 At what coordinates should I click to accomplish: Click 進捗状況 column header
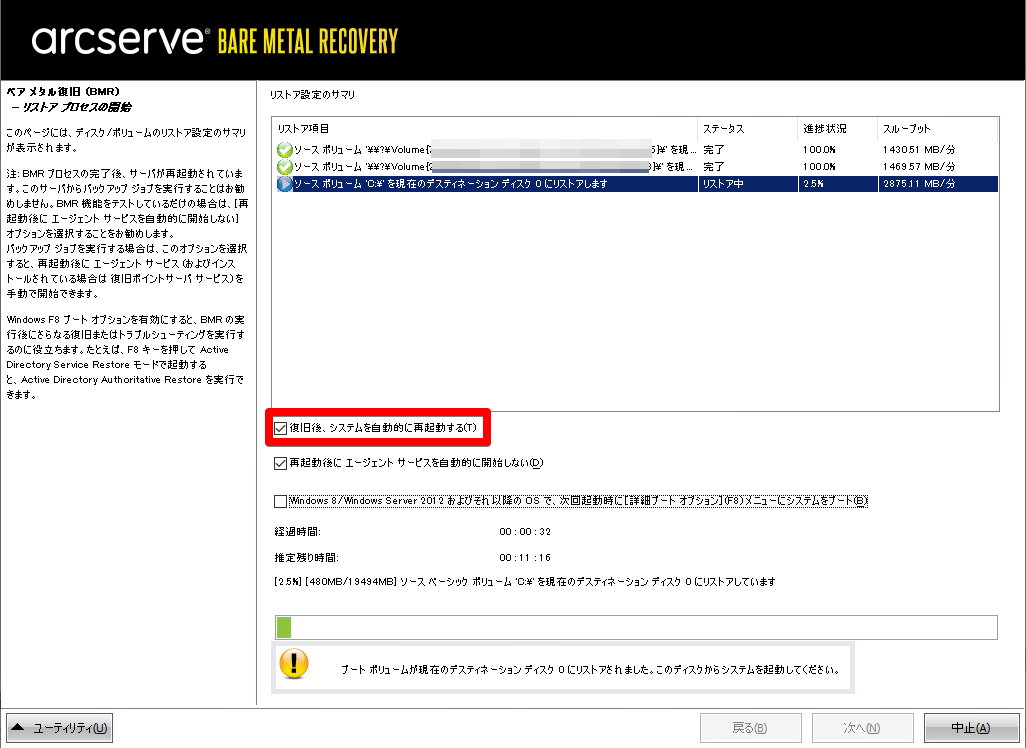pyautogui.click(x=838, y=129)
